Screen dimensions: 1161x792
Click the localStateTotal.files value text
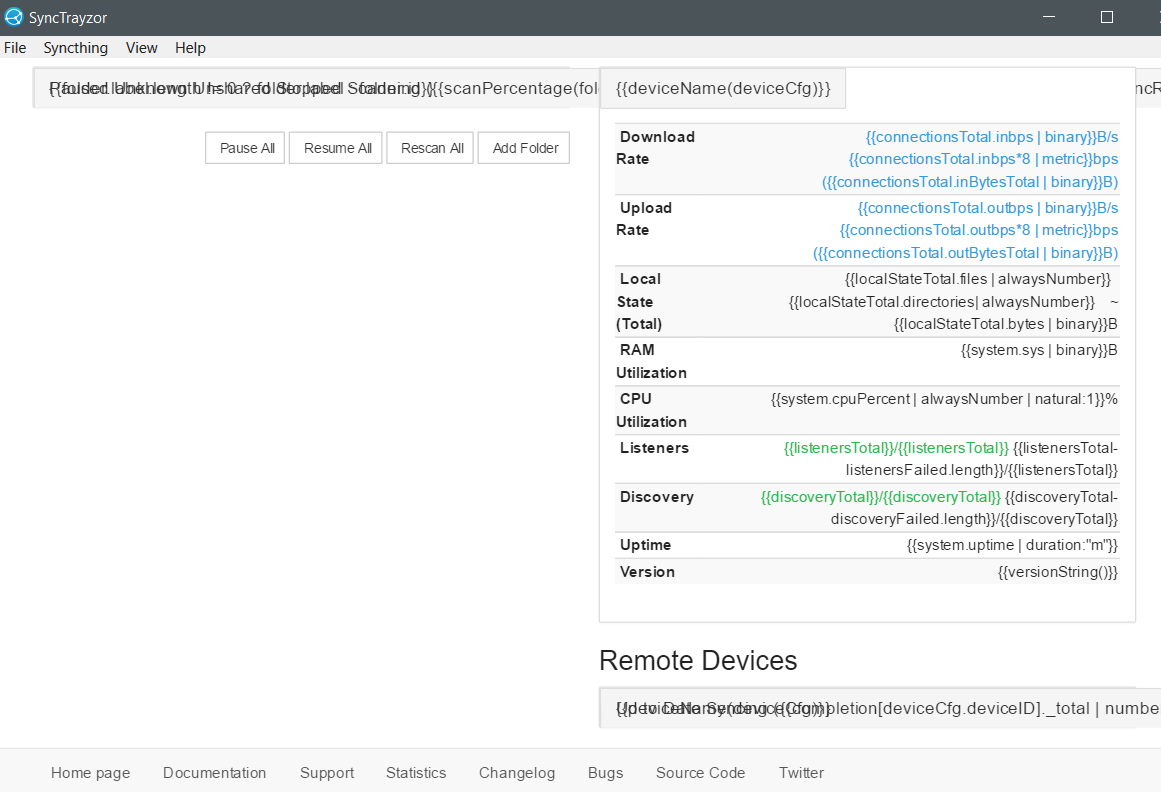978,279
